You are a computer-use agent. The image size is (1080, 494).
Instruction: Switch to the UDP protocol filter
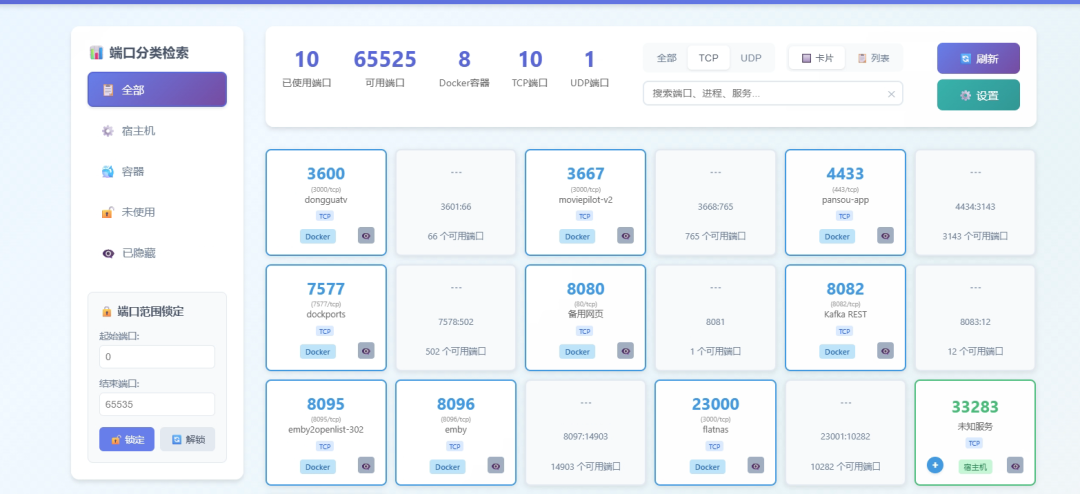coord(750,58)
